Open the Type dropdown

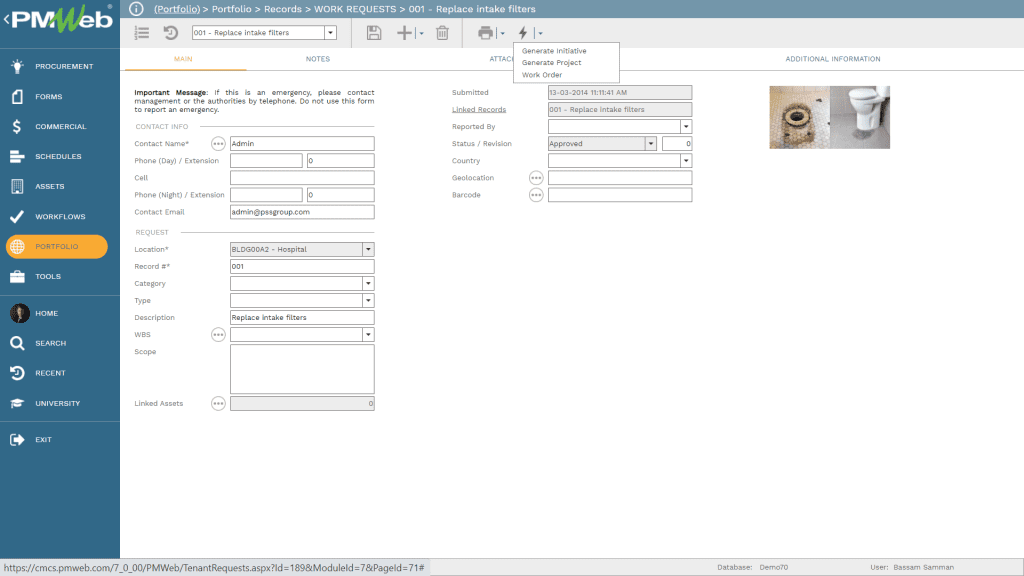coord(368,300)
